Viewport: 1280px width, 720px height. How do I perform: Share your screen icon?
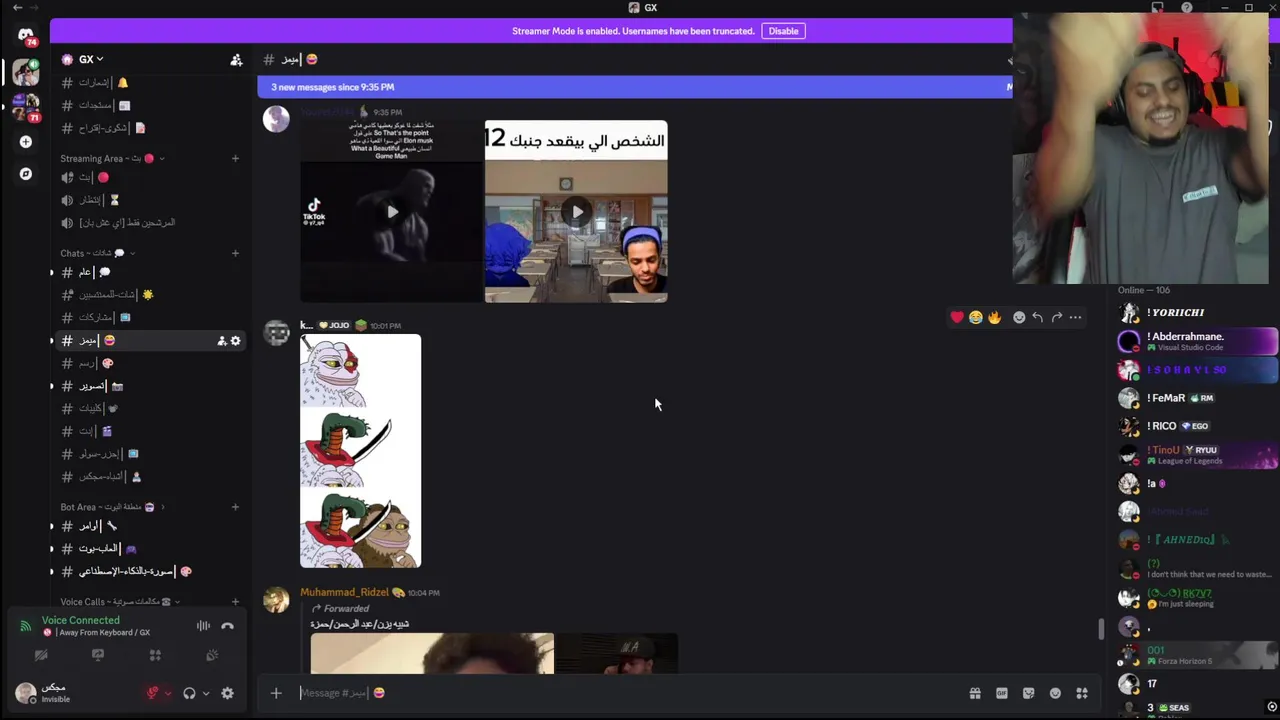tap(98, 655)
